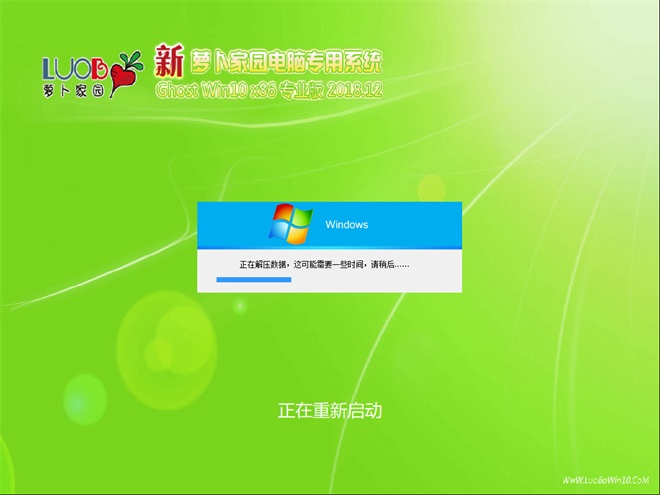The height and width of the screenshot is (495, 660).
Task: Click the filled blue part of progress bar
Action: point(253,280)
